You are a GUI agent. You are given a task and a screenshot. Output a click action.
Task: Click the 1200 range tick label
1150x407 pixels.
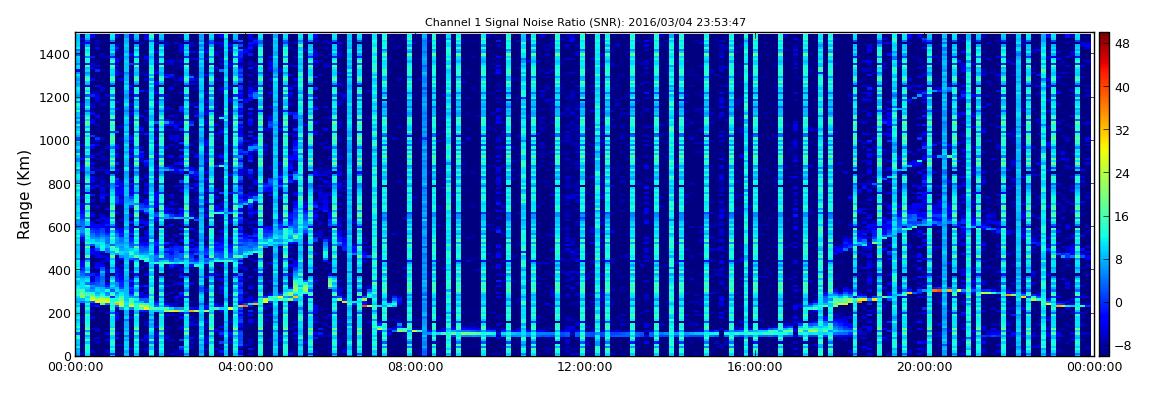pyautogui.click(x=56, y=98)
